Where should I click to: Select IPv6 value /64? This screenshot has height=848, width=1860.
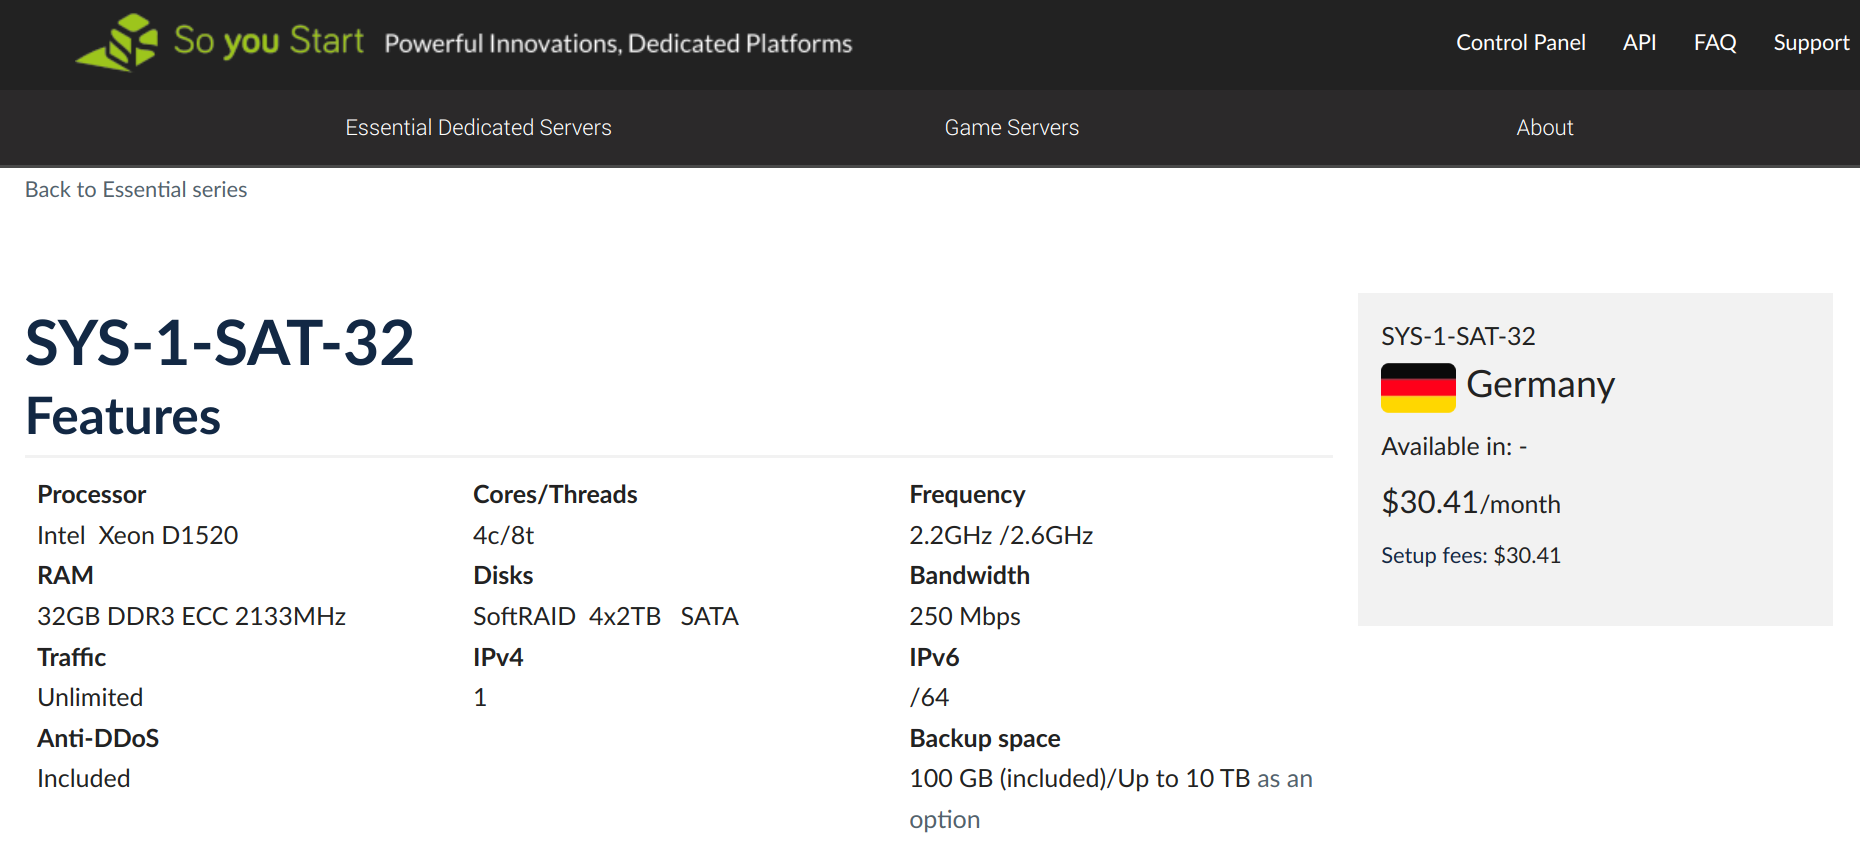click(x=929, y=697)
